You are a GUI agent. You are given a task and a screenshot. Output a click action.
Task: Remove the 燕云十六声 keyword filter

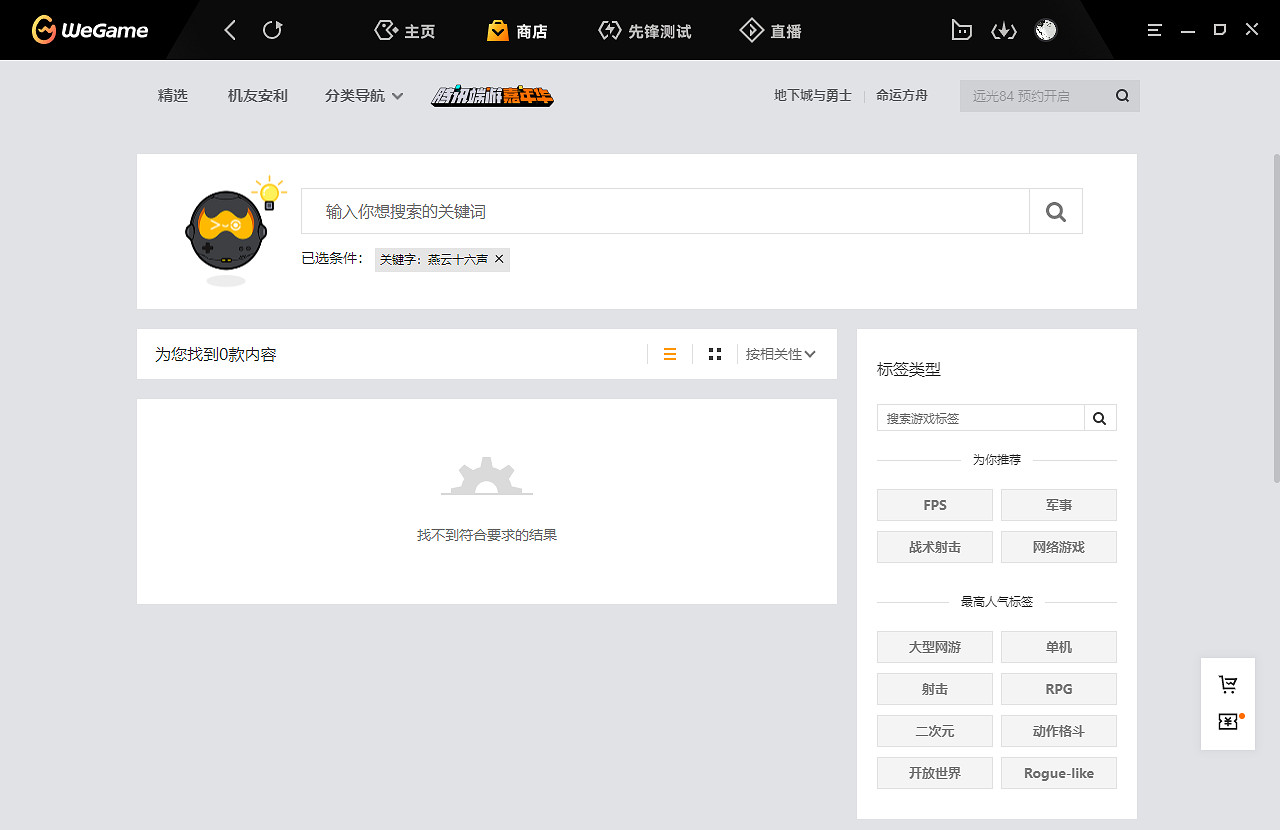[x=498, y=259]
